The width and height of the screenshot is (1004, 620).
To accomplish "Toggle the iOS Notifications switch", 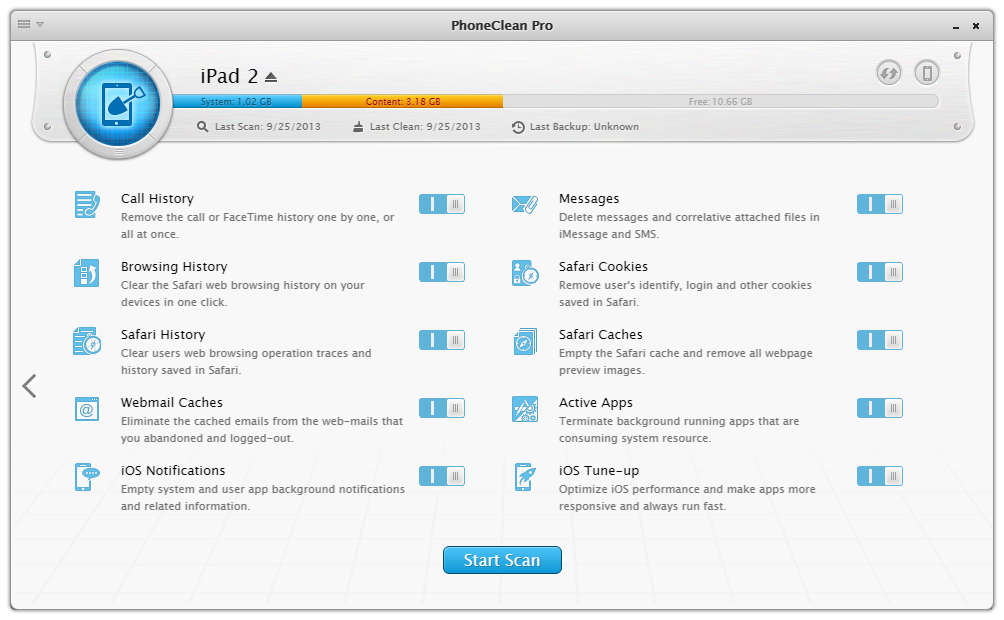I will [441, 476].
